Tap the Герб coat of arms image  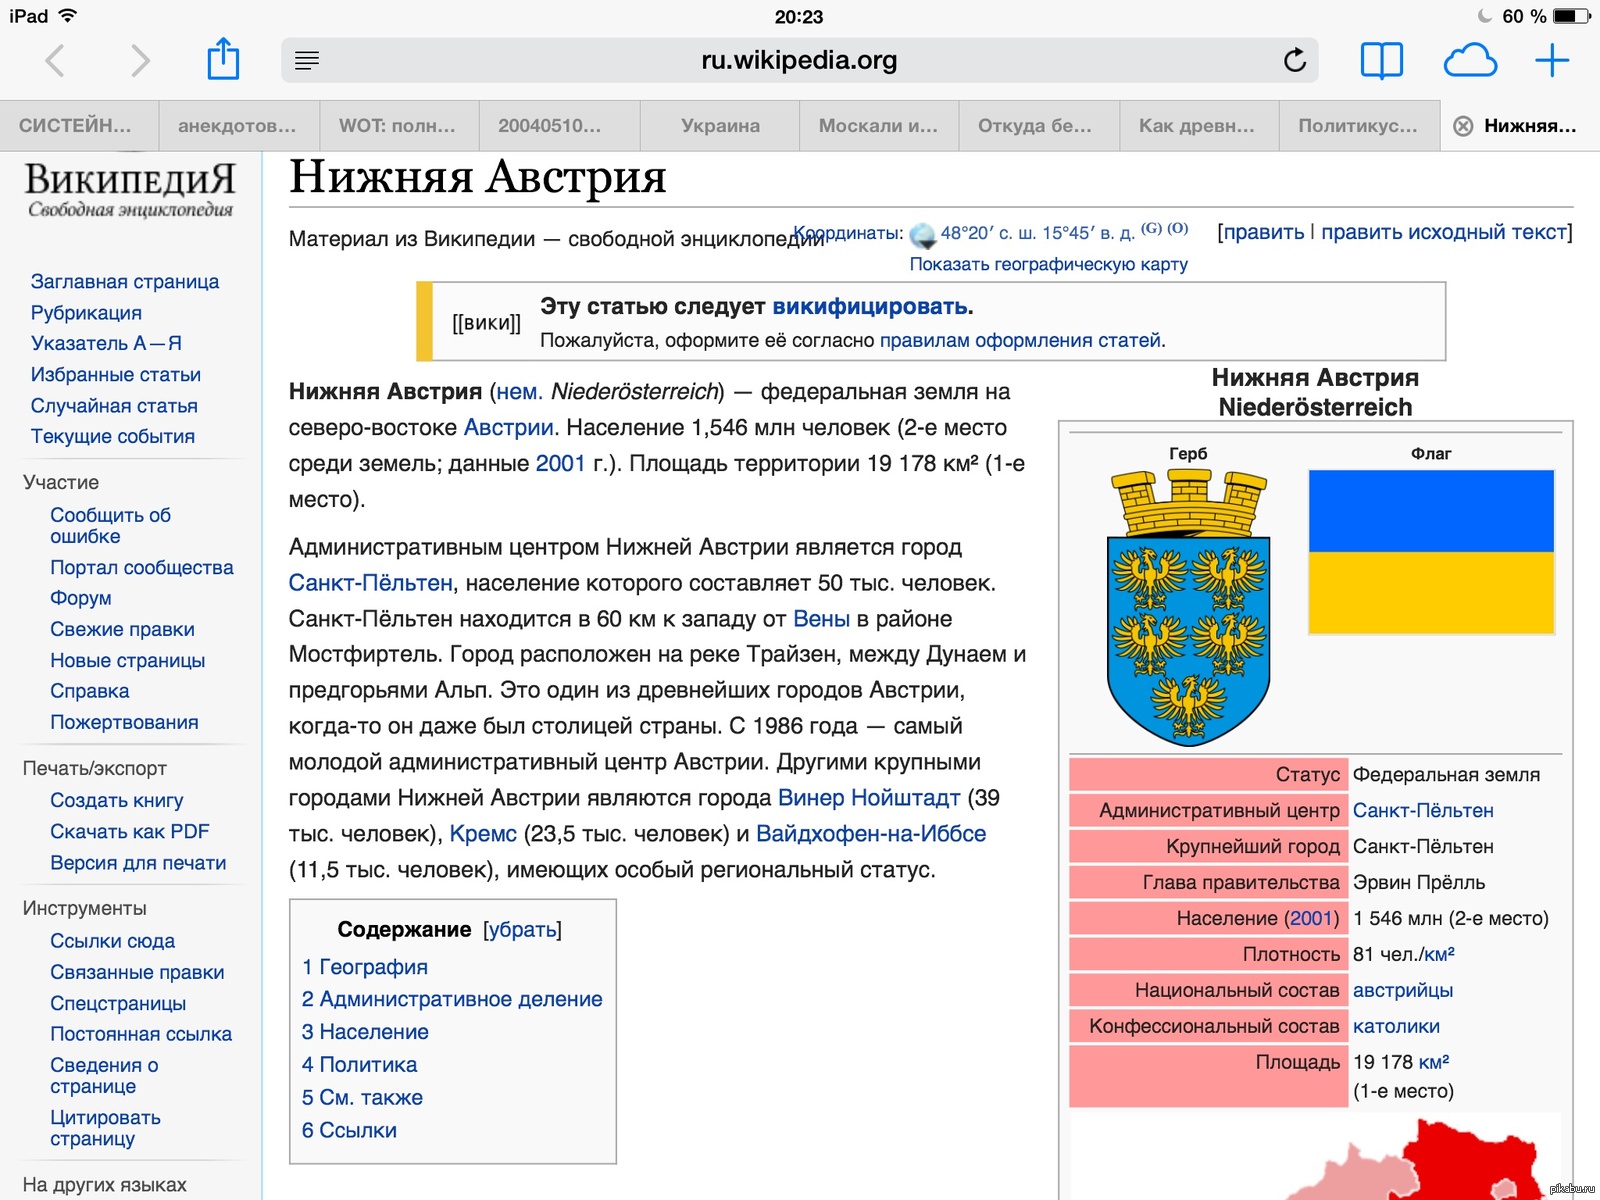point(1188,608)
